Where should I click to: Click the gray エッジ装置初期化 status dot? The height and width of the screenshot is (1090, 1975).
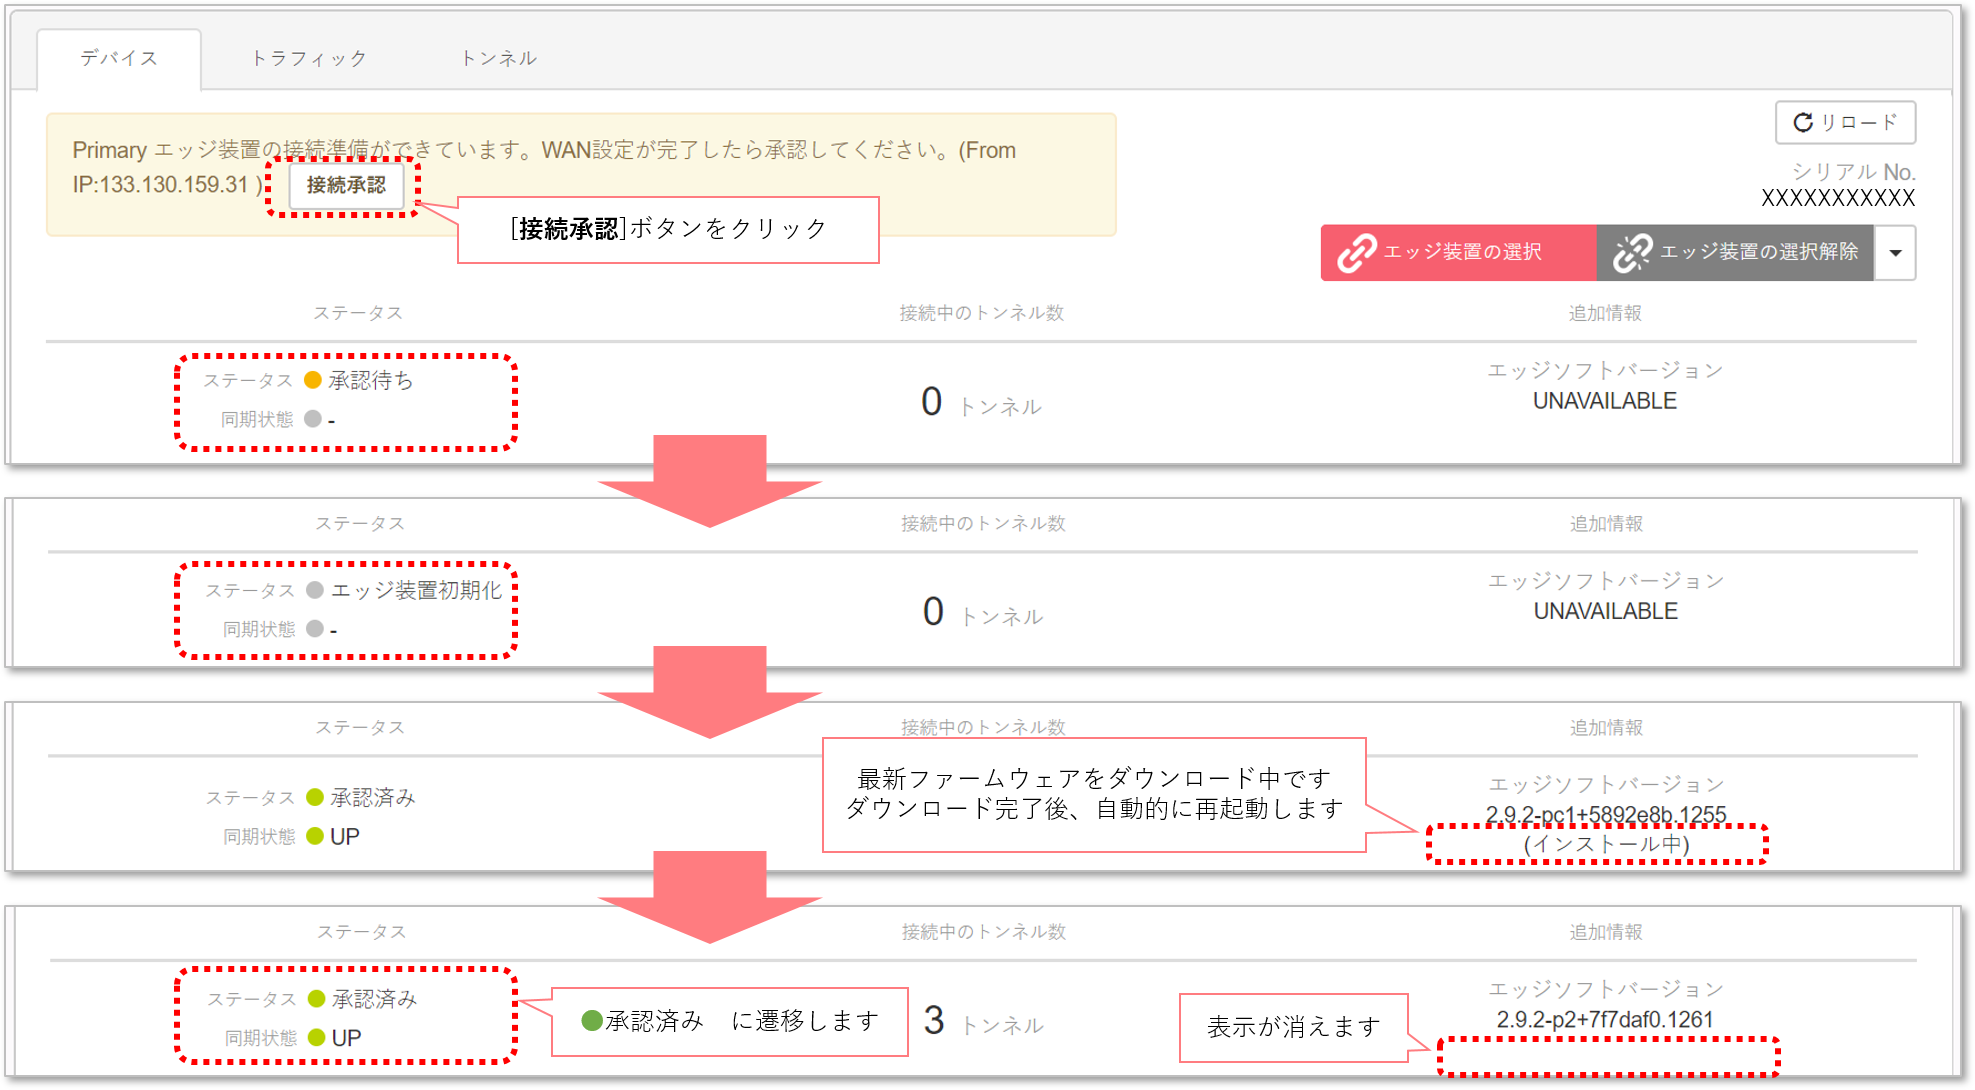point(315,590)
